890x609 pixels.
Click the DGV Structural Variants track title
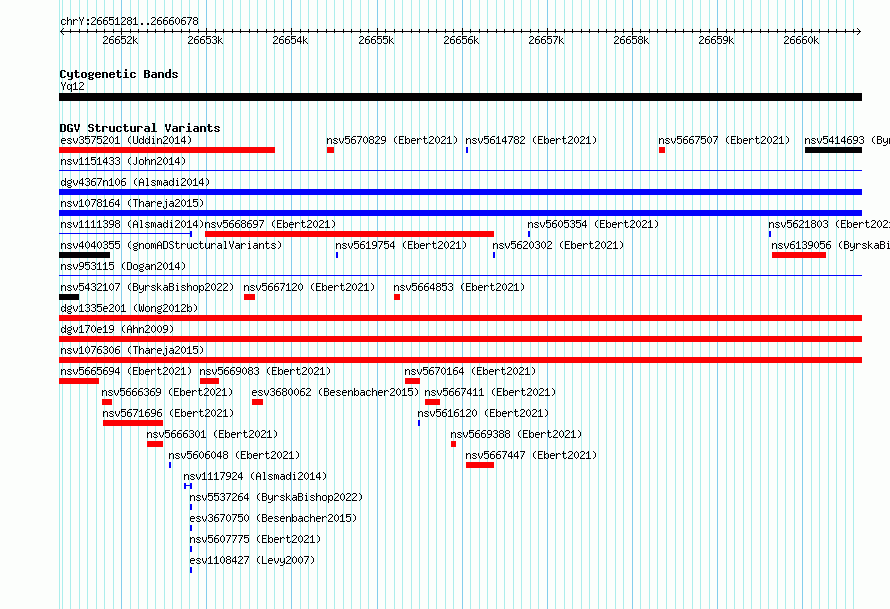(140, 128)
